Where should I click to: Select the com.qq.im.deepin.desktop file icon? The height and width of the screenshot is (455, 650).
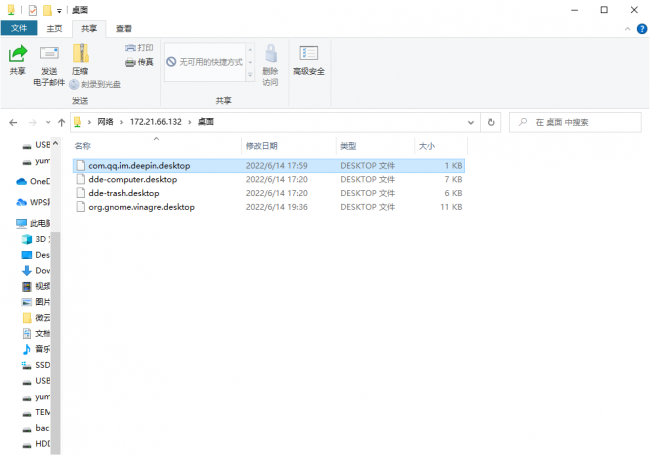[x=81, y=166]
